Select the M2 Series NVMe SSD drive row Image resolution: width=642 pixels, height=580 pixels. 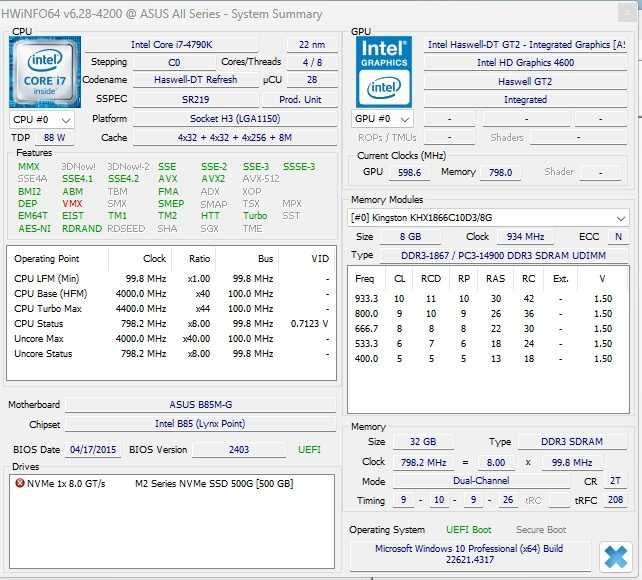coord(172,484)
